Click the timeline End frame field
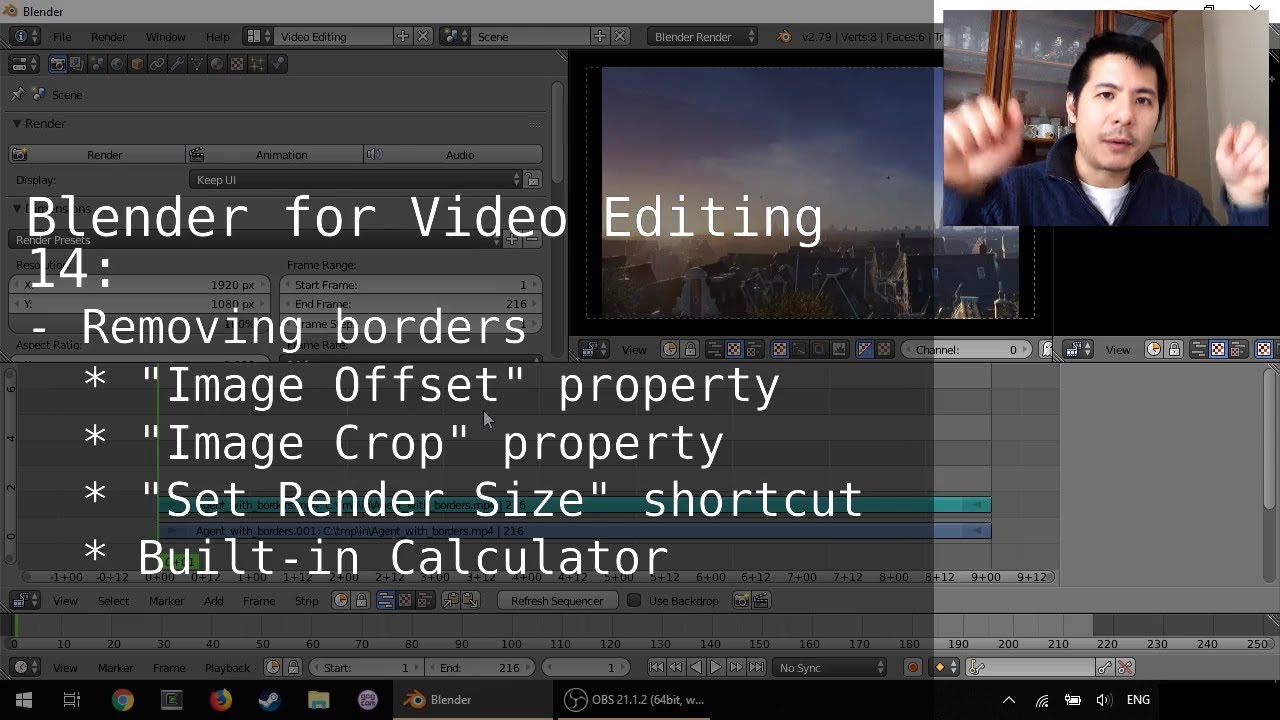The height and width of the screenshot is (720, 1280). [x=480, y=667]
